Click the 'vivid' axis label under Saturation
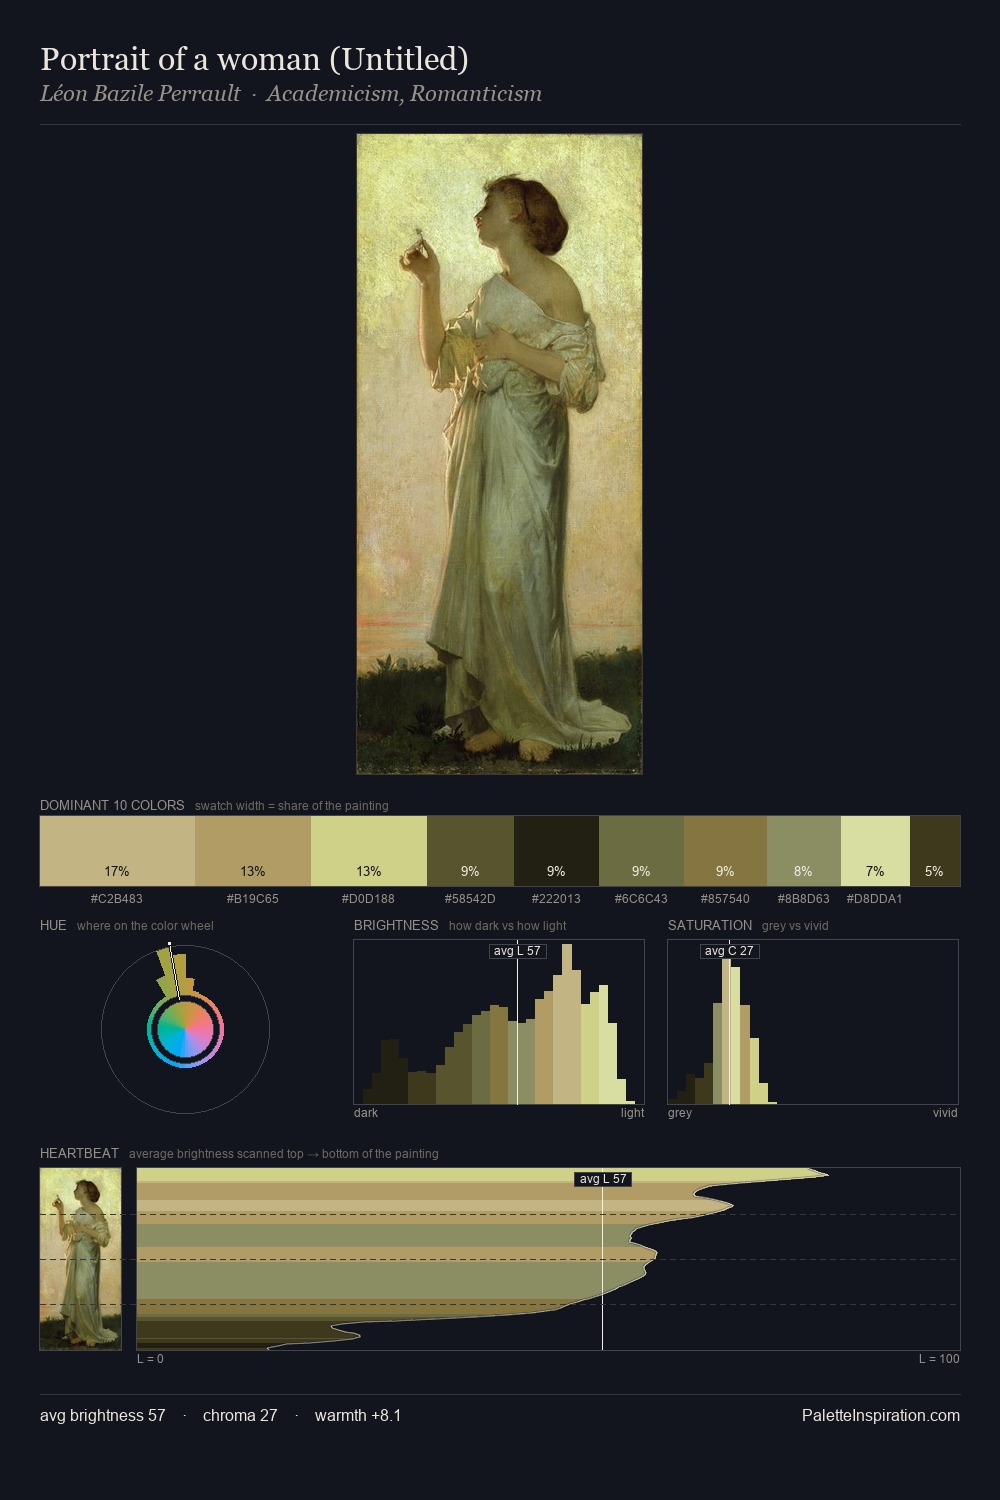1000x1500 pixels. tap(945, 1113)
